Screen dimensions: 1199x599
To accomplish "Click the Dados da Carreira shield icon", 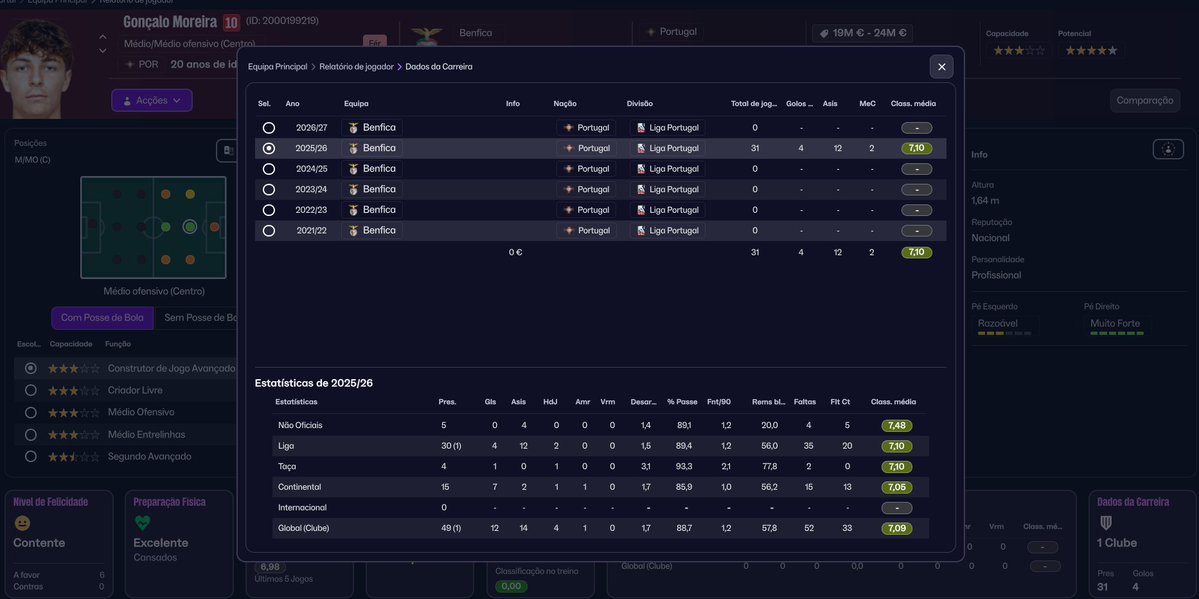I will point(1105,523).
